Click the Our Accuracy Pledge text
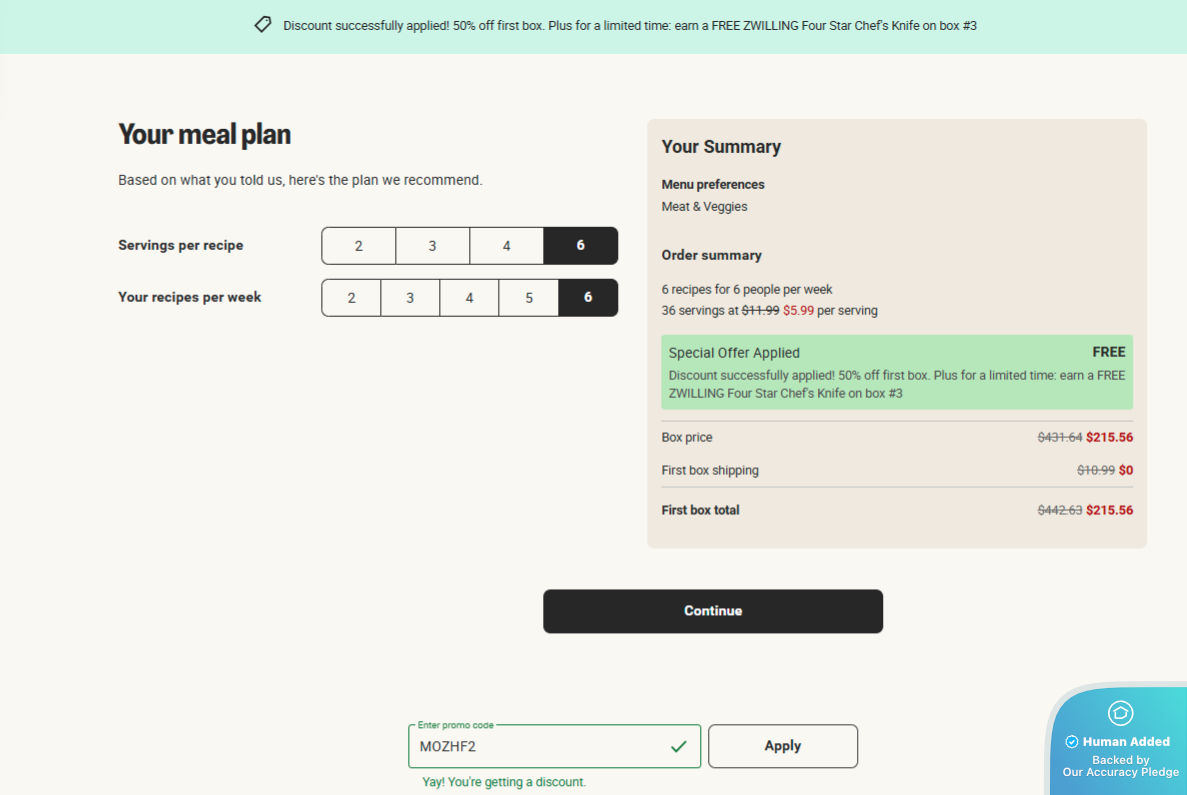The height and width of the screenshot is (795, 1187). 1120,772
